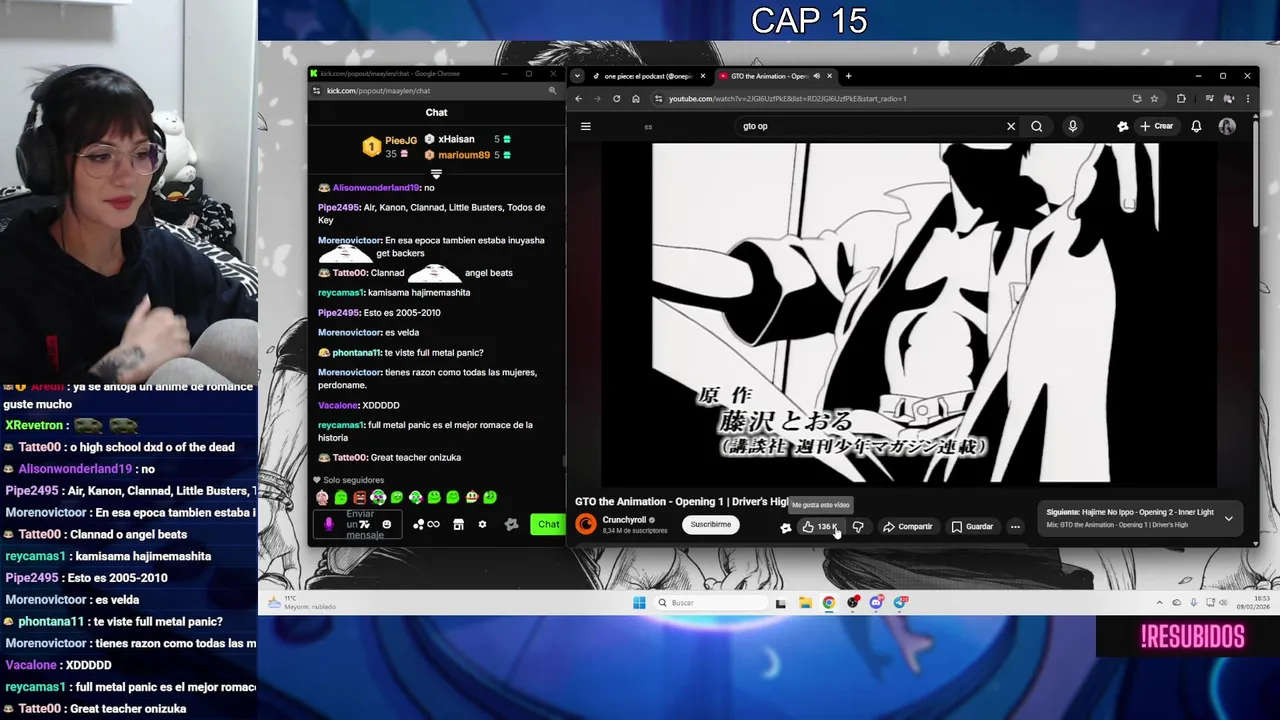This screenshot has width=1280, height=720.
Task: Click the Kick chat window zoom icon
Action: click(x=552, y=91)
